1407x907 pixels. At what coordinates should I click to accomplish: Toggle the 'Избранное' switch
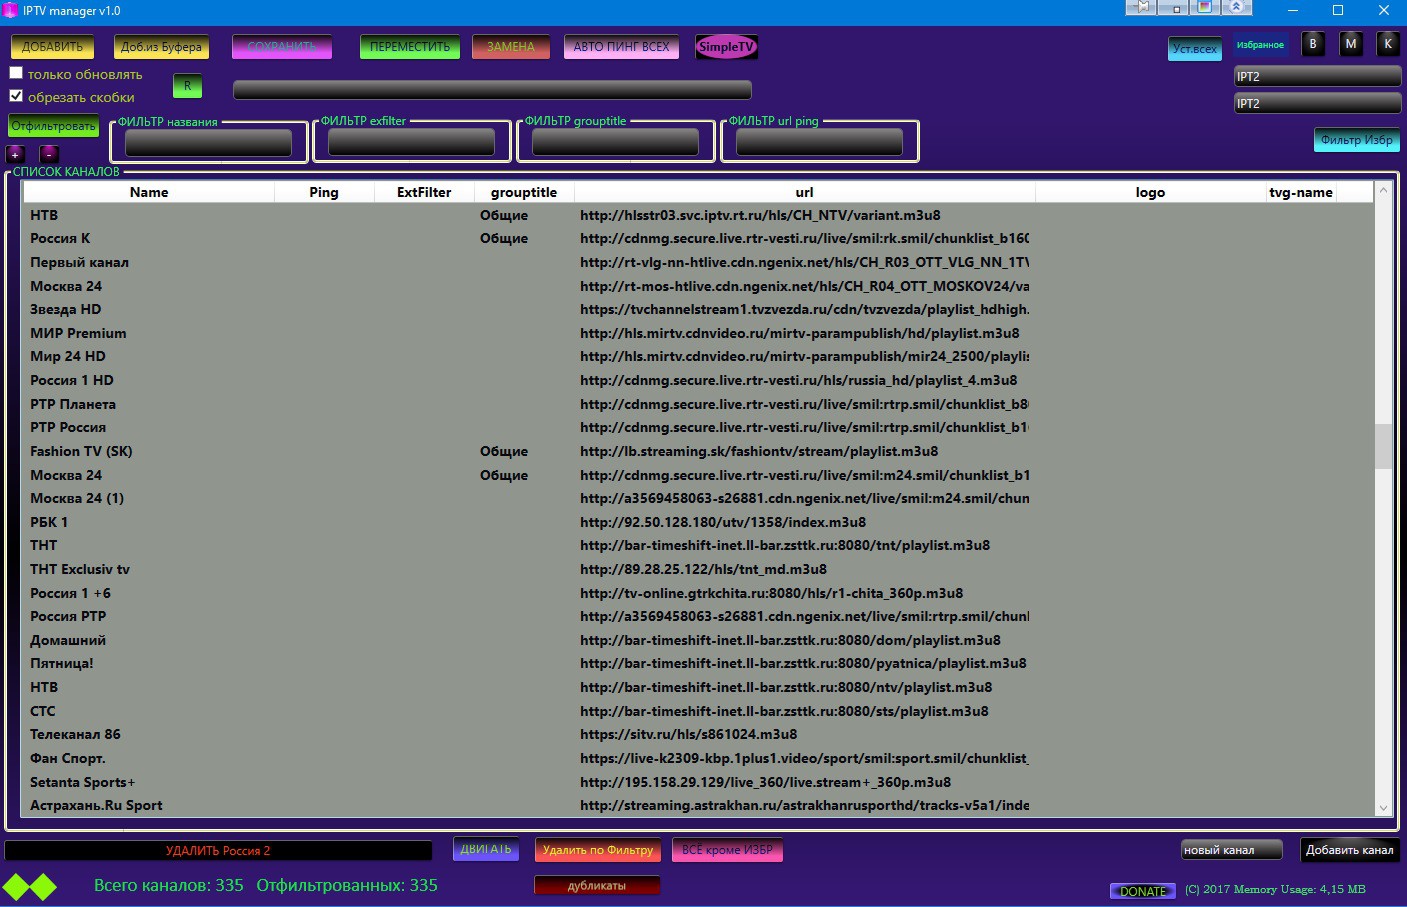(x=1262, y=44)
